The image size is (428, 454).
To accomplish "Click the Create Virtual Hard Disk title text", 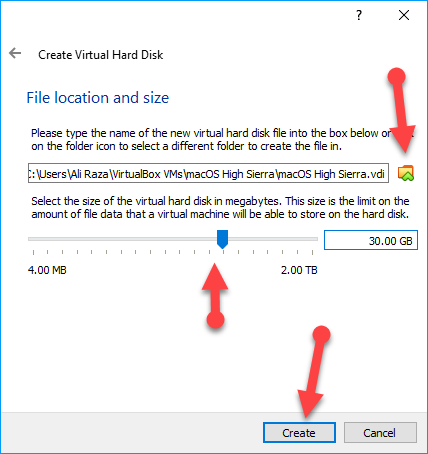I will pyautogui.click(x=101, y=55).
